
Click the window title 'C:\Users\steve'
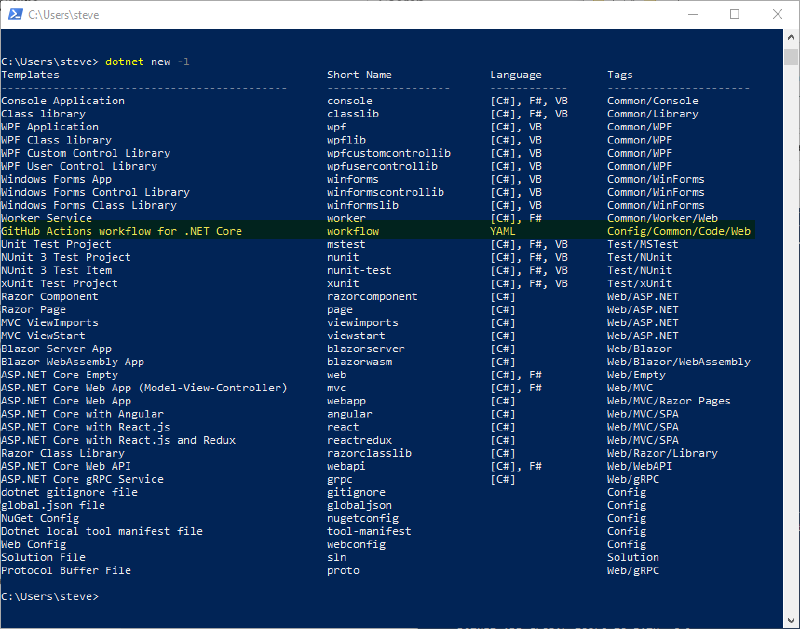coord(63,15)
